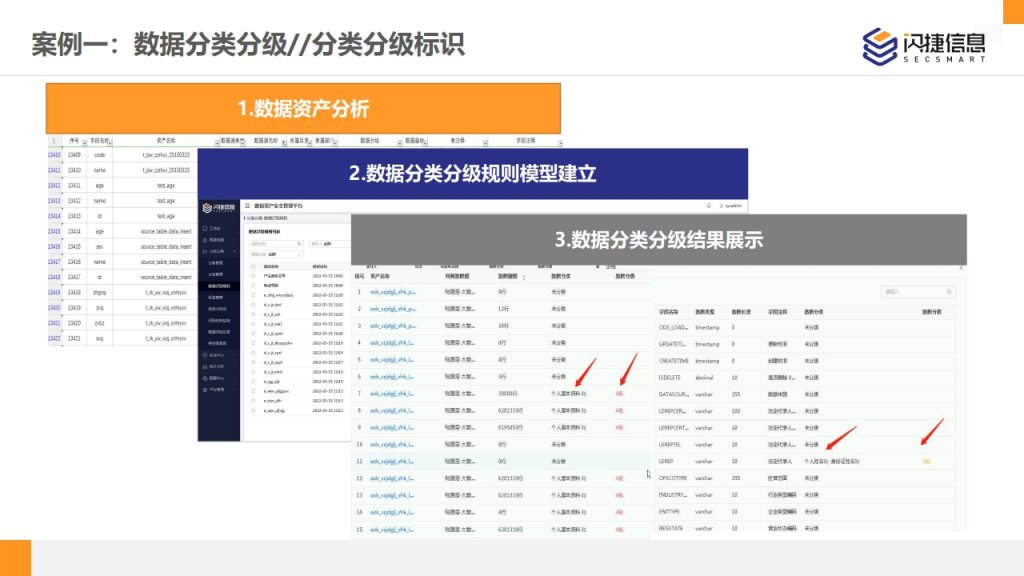This screenshot has width=1024, height=576.
Task: Open the sysadmin user menu
Action: tap(731, 206)
